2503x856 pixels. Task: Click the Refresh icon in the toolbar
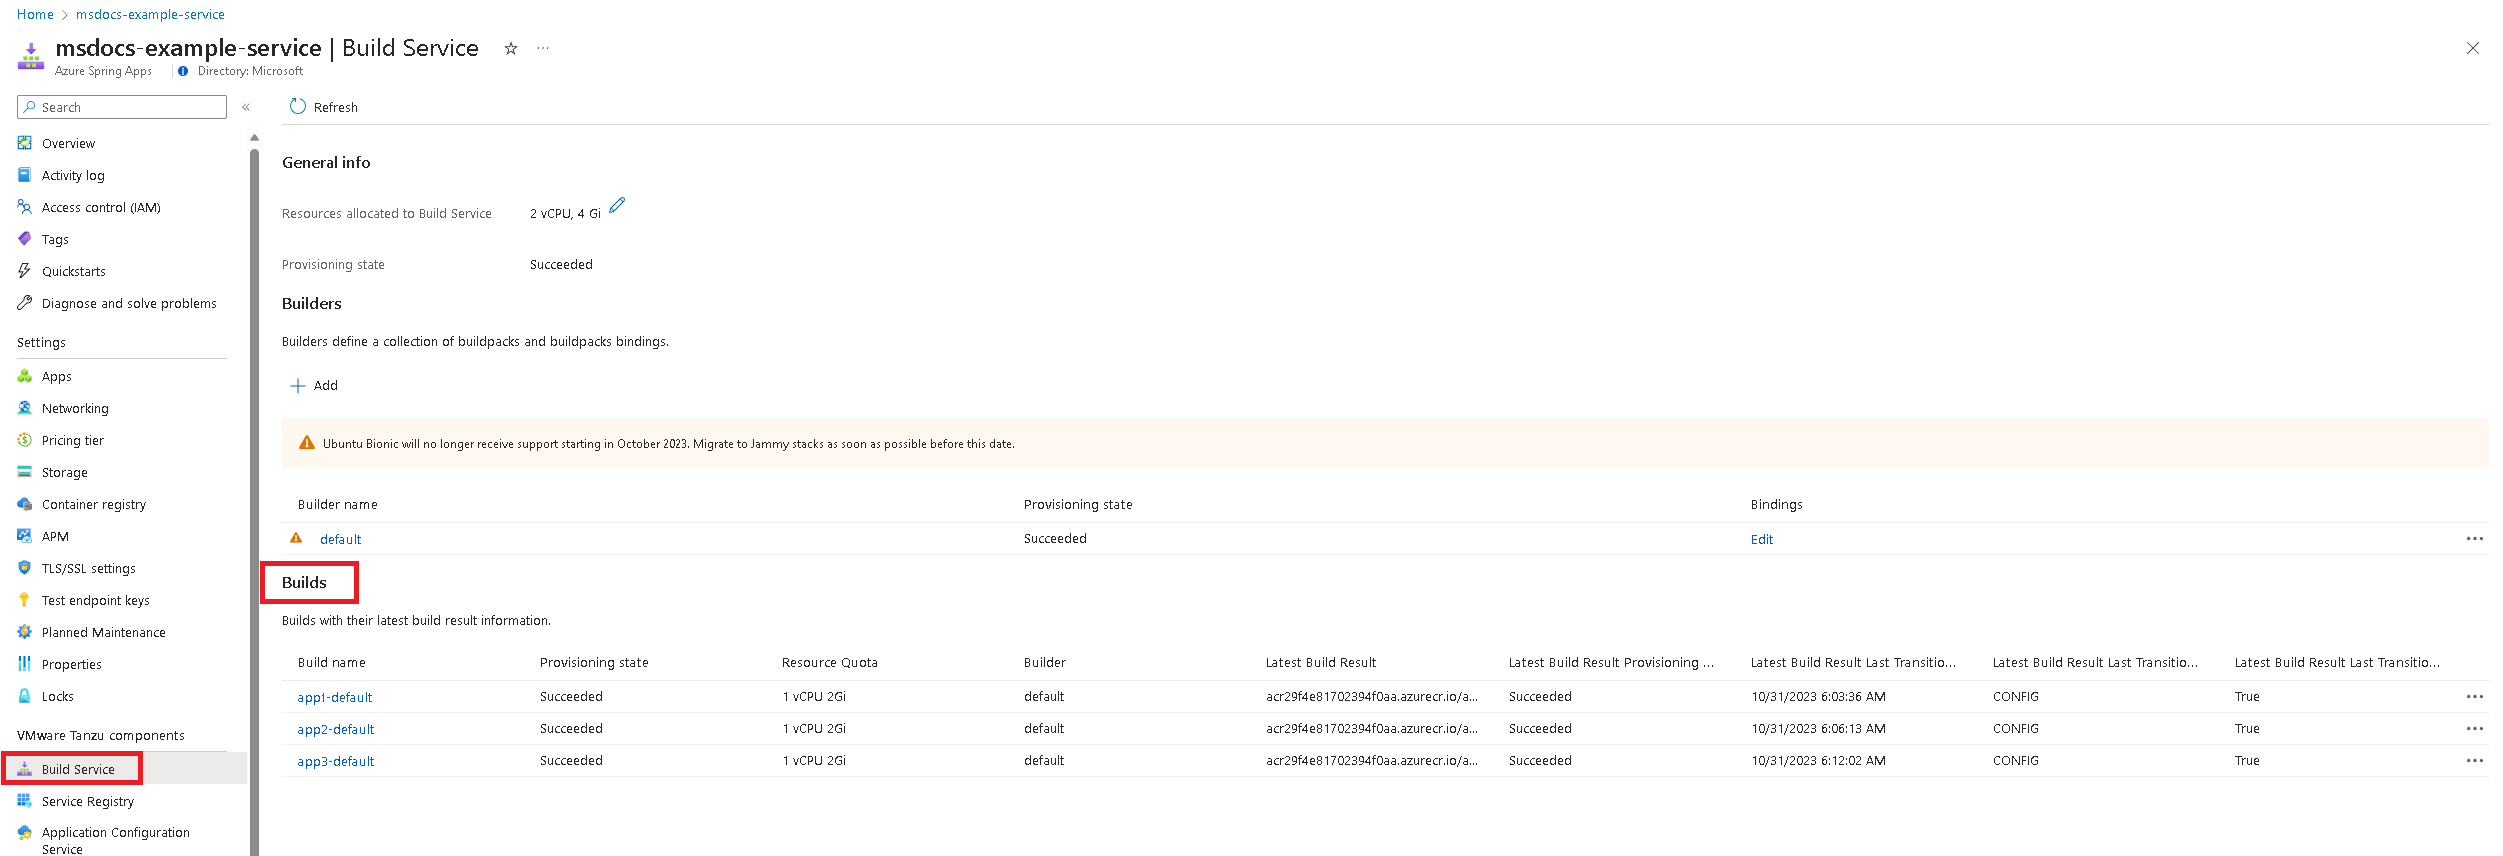[x=298, y=107]
